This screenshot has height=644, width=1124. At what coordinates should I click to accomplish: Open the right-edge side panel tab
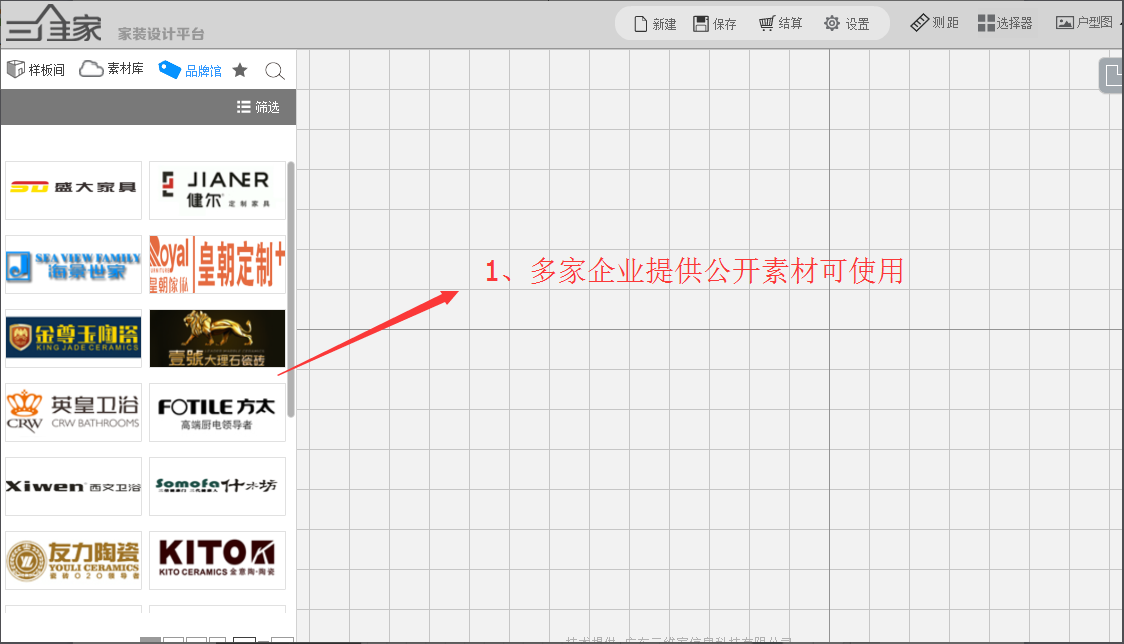[1112, 75]
